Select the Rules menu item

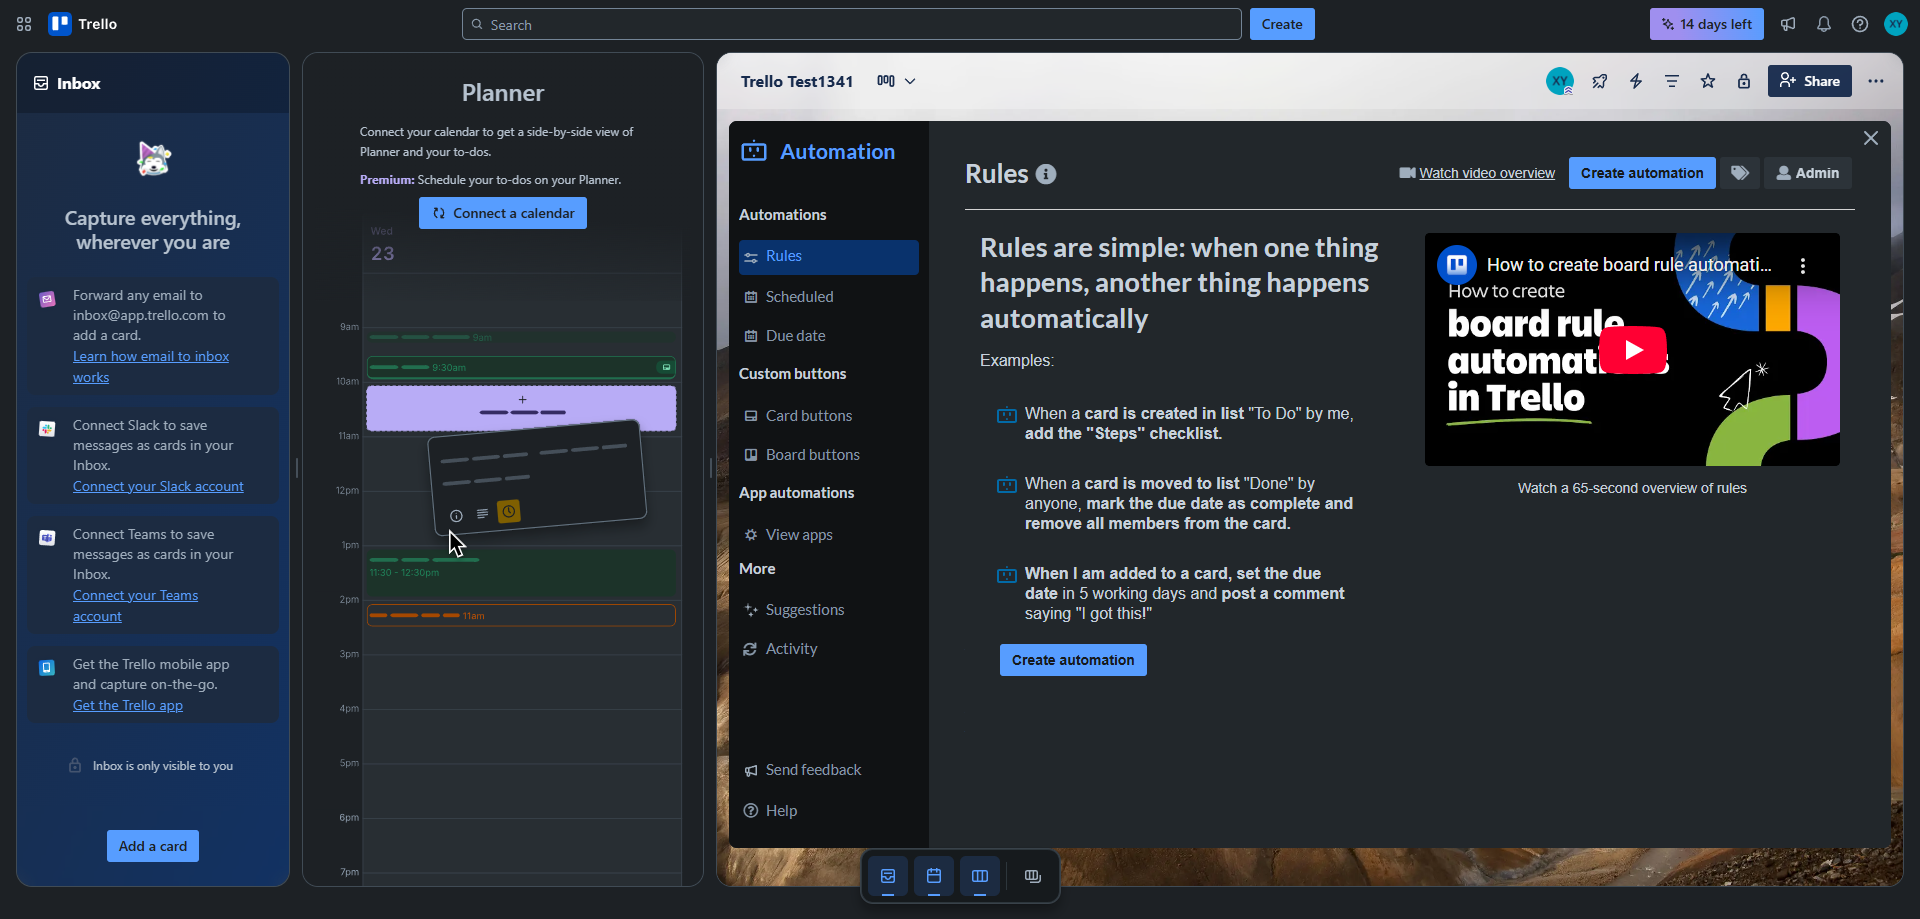[x=829, y=257]
